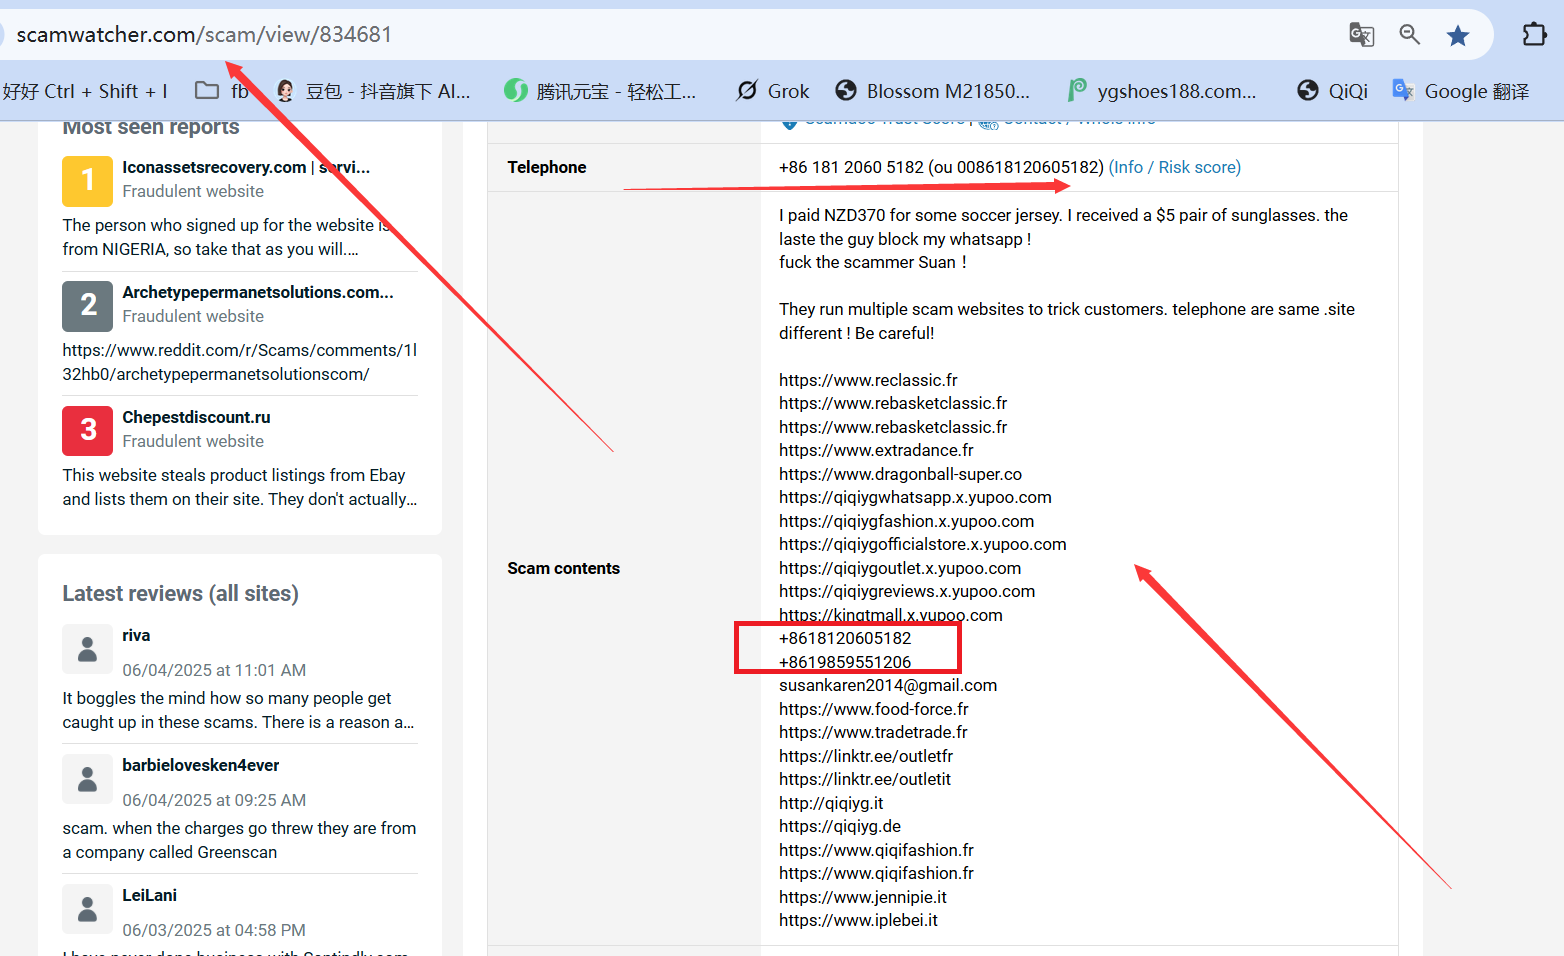This screenshot has width=1564, height=956.
Task: Click https://linktr.ee/outletfr text
Action: (x=866, y=756)
